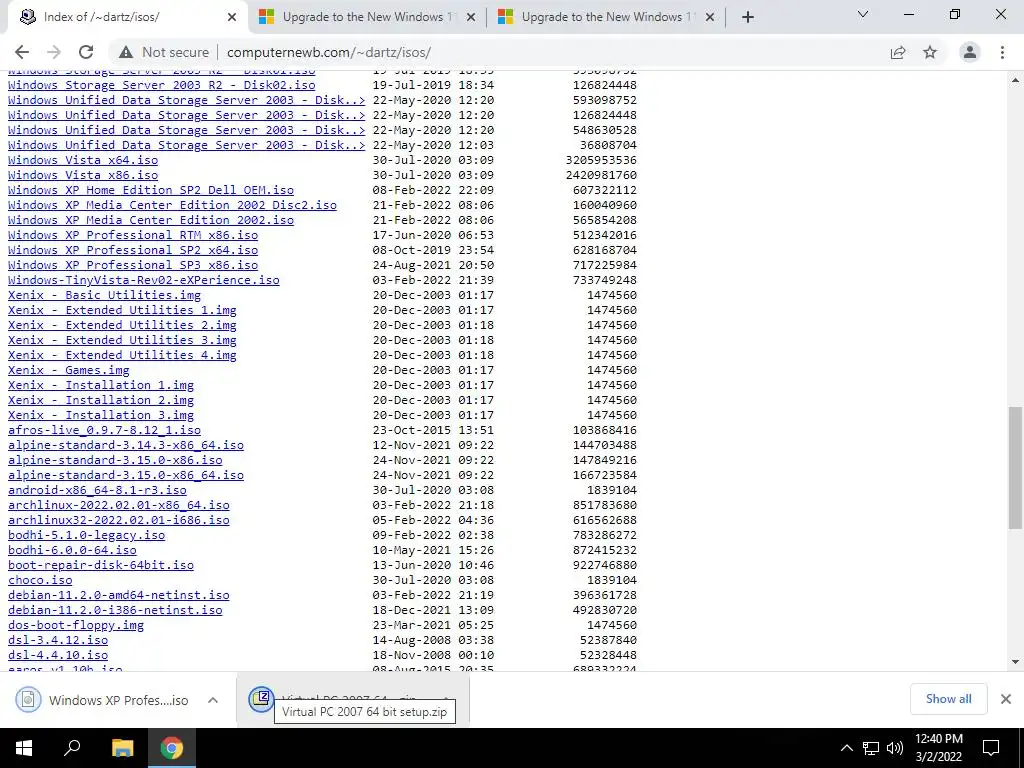
Task: Open alpine-standard-3.14.3-x86_64.iso link
Action: coord(126,445)
